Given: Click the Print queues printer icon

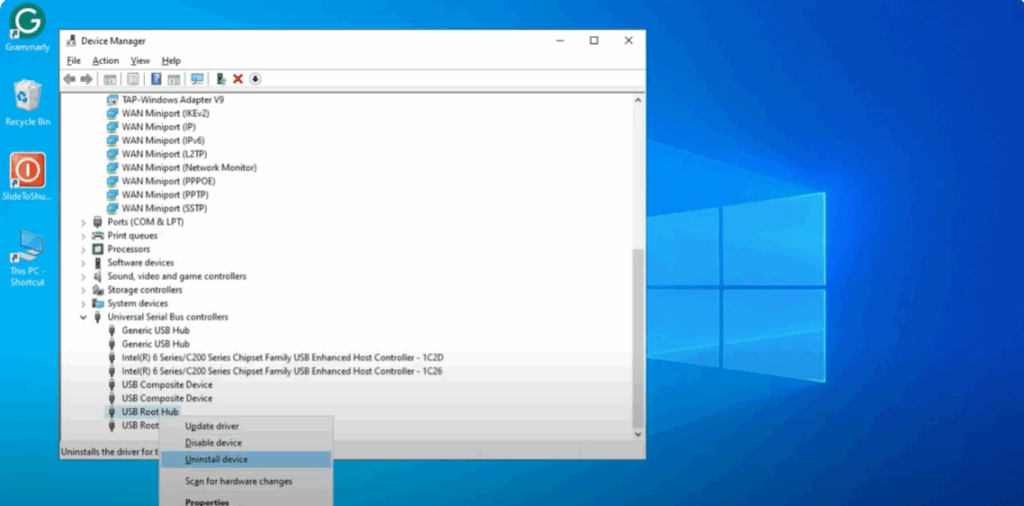Looking at the screenshot, I should click(98, 236).
